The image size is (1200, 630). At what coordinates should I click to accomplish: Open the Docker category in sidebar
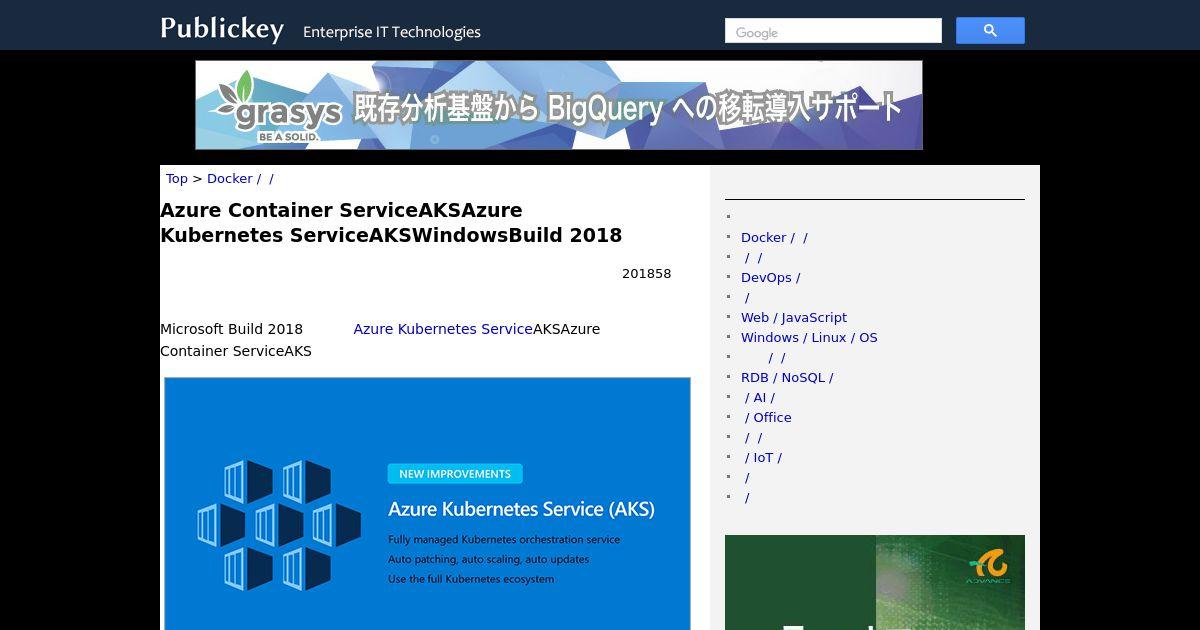(774, 238)
